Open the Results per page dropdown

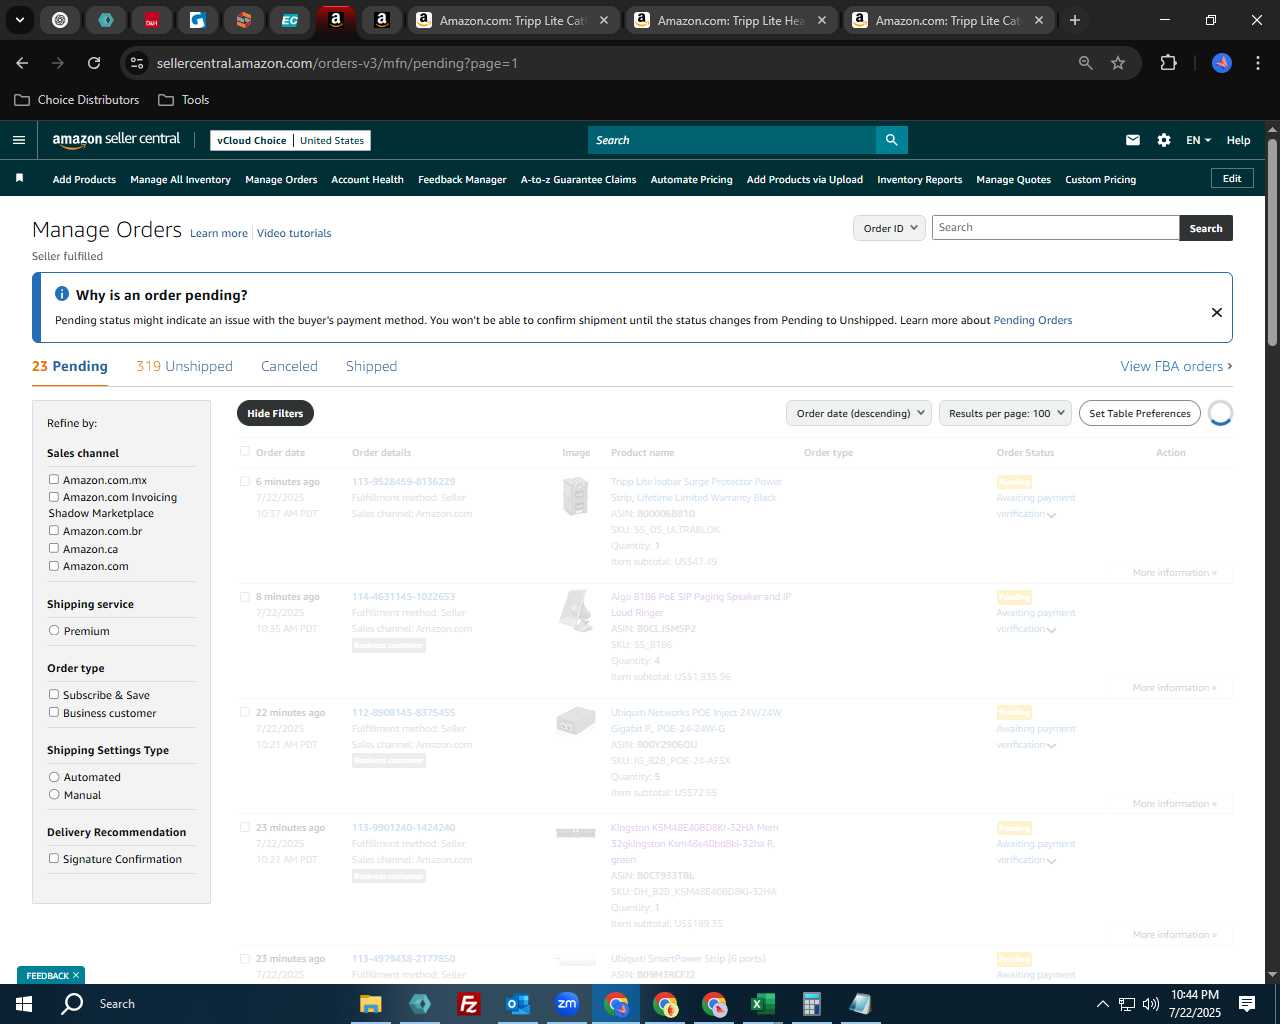pyautogui.click(x=1005, y=413)
